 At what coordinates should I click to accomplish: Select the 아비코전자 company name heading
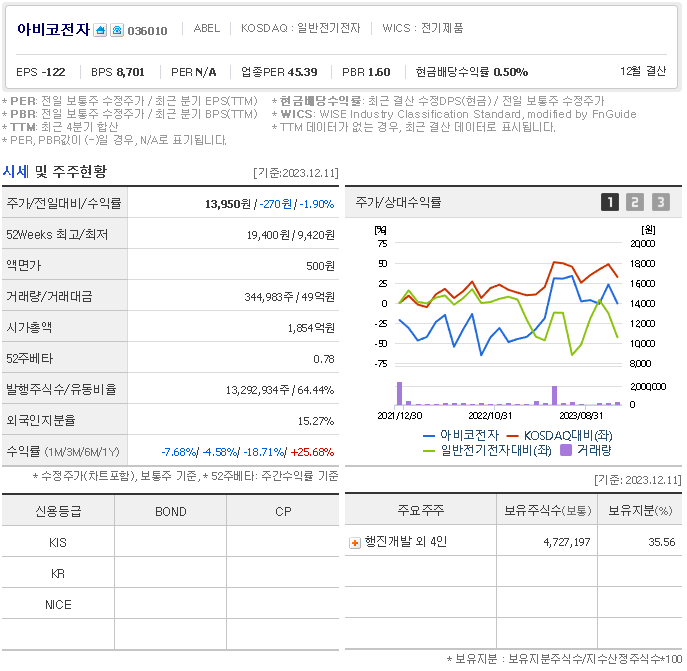(53, 29)
